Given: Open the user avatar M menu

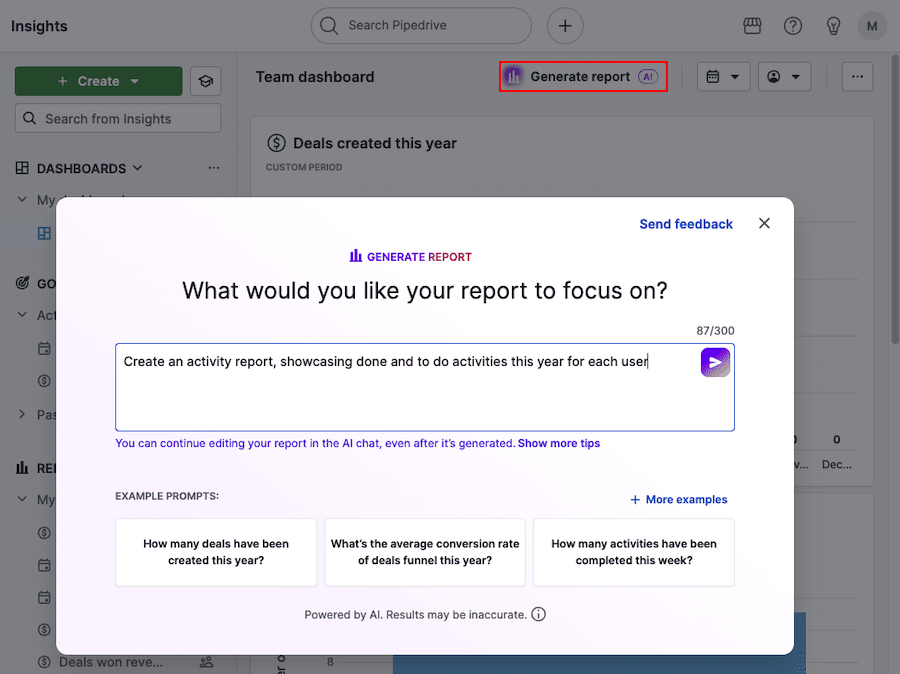Looking at the screenshot, I should coord(871,26).
